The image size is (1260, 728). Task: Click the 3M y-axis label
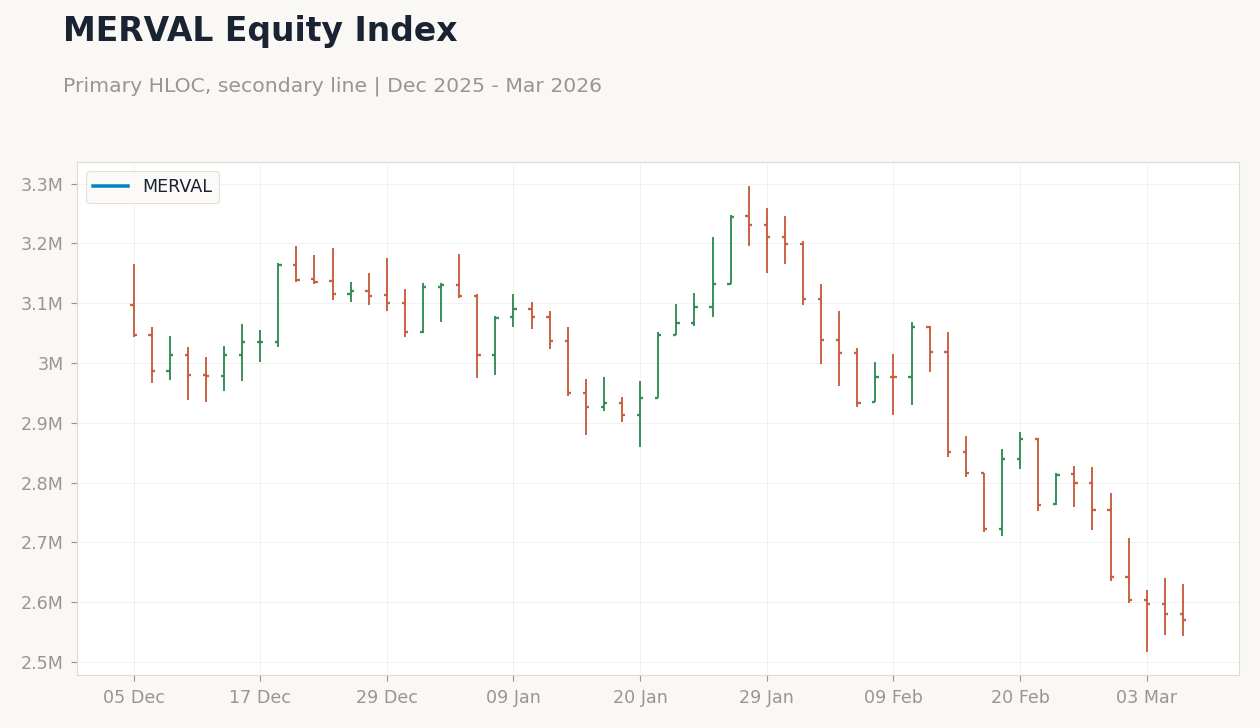pyautogui.click(x=51, y=363)
